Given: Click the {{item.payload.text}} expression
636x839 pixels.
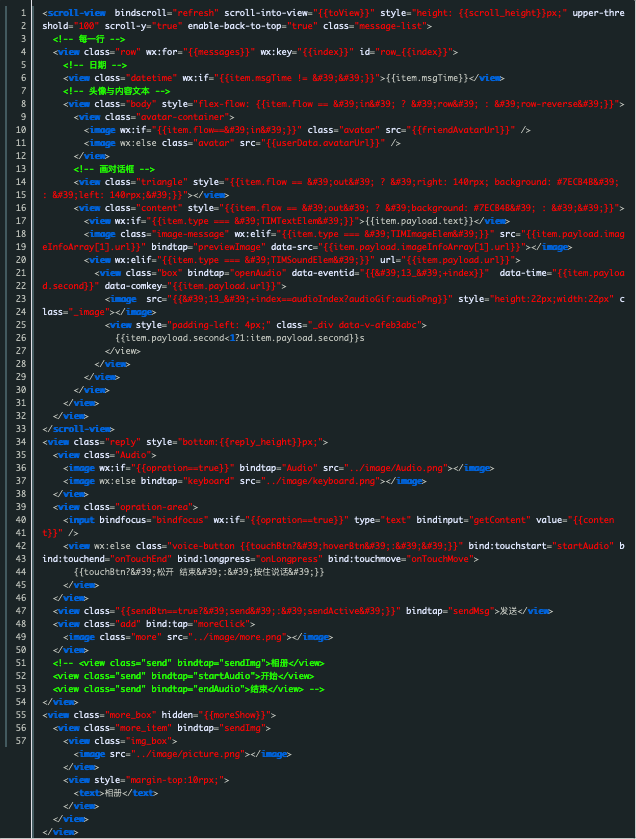Looking at the screenshot, I should pos(419,221).
